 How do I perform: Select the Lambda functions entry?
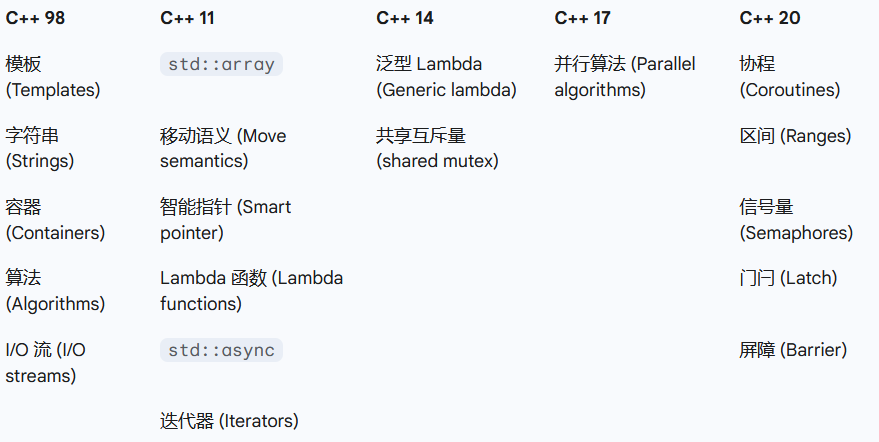251,291
